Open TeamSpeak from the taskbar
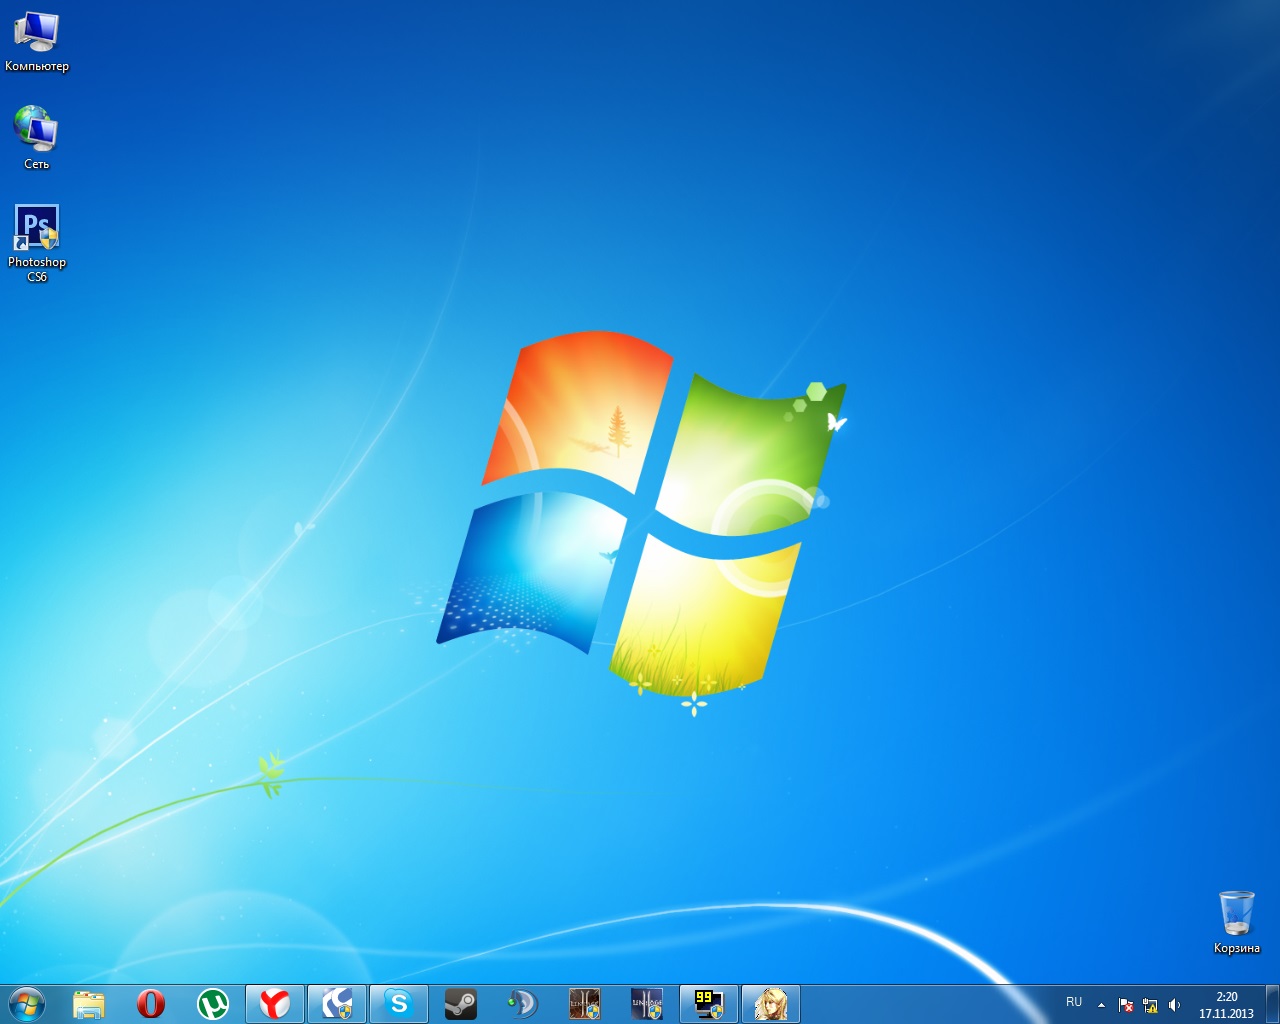 click(x=523, y=1004)
